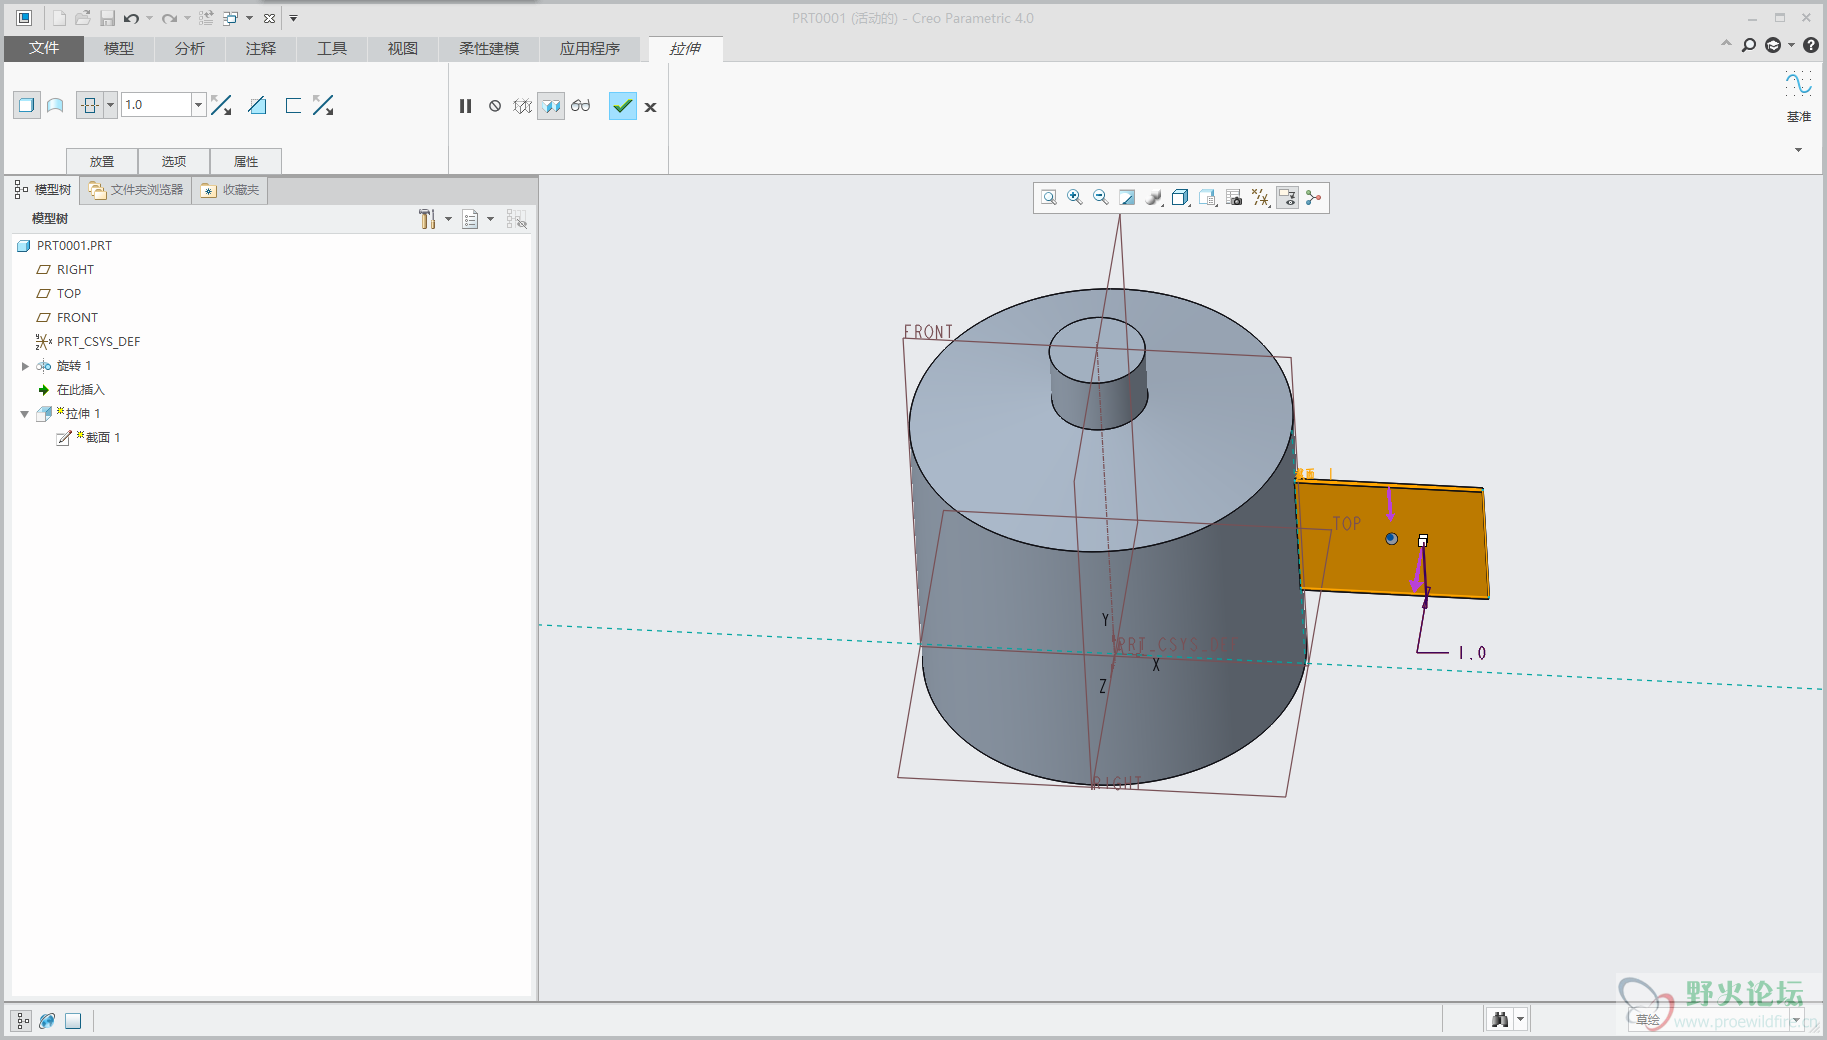The image size is (1827, 1040).
Task: Confirm the extrude with green checkmark
Action: click(623, 106)
